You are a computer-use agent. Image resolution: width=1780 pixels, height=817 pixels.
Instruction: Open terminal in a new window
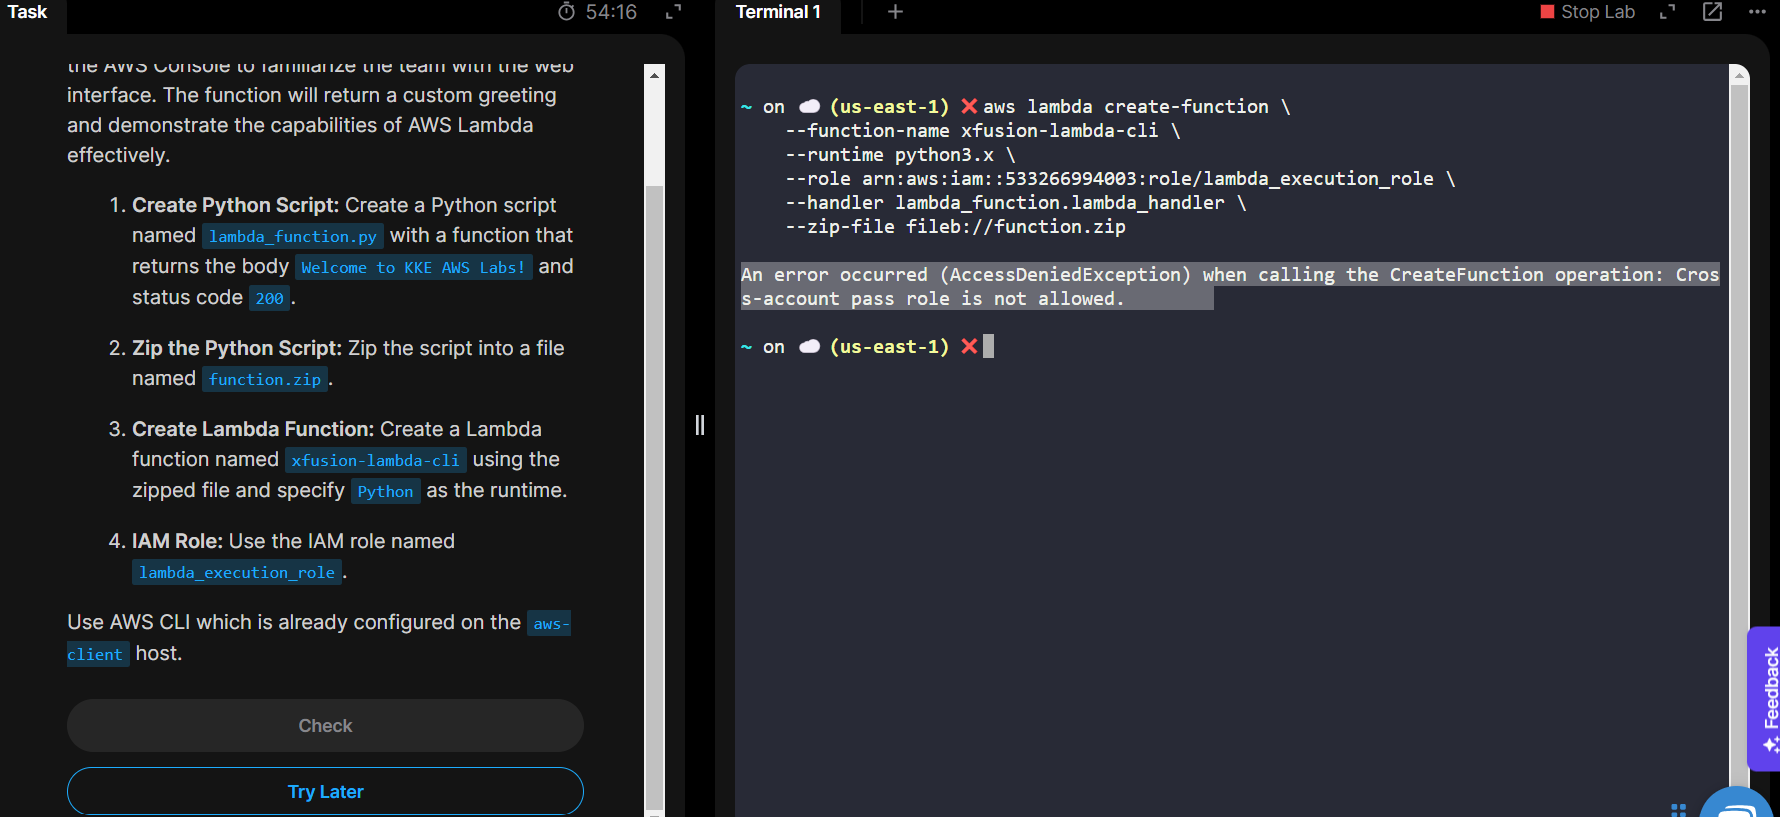click(1712, 12)
